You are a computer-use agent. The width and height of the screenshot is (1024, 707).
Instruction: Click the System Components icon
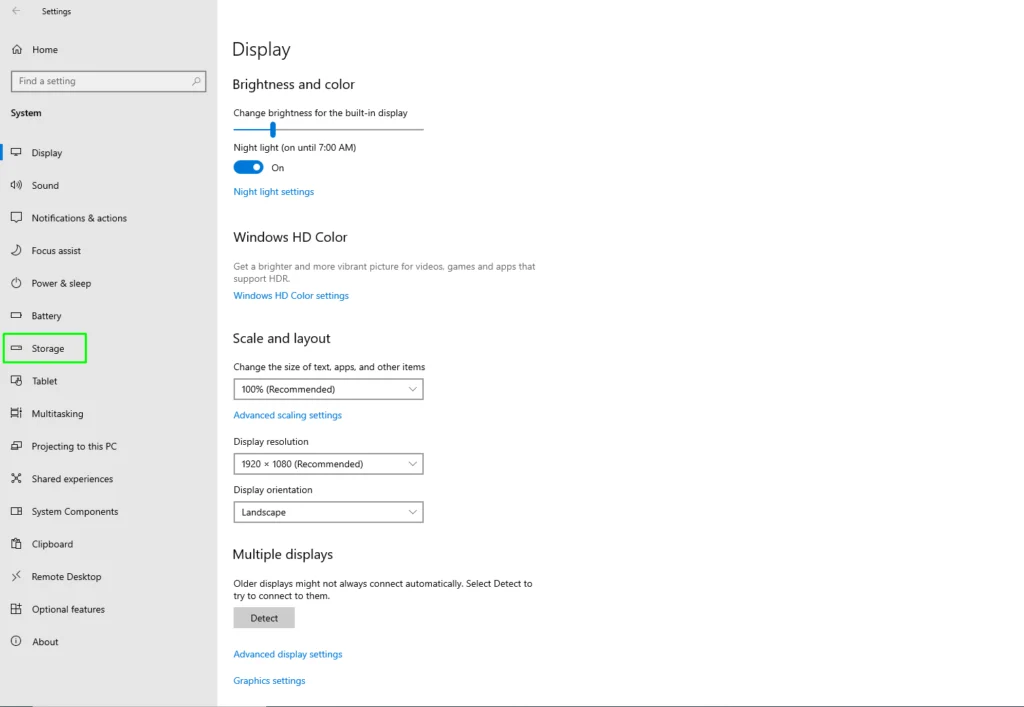tap(16, 511)
